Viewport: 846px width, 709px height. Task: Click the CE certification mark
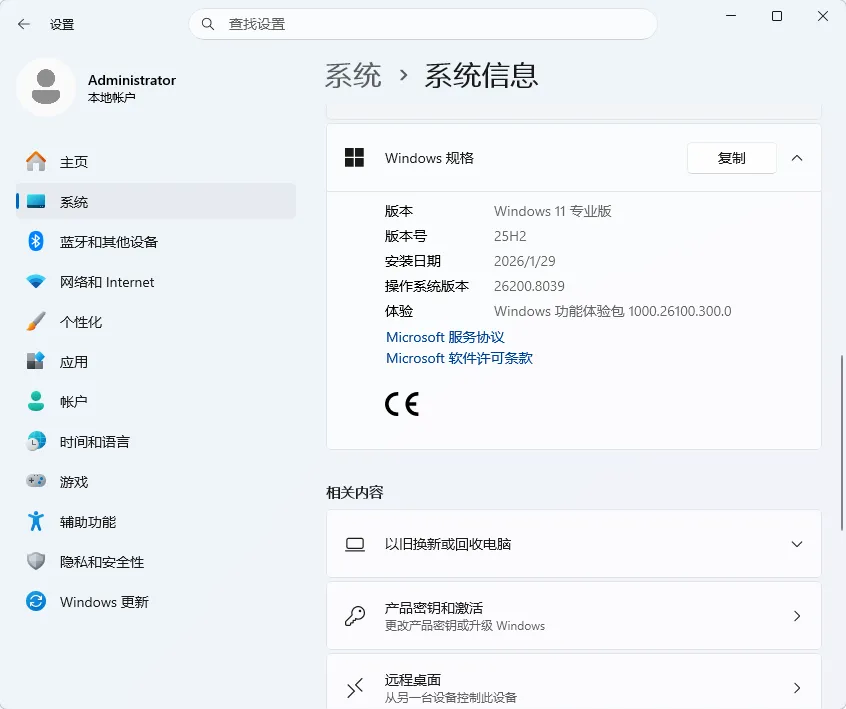click(402, 404)
